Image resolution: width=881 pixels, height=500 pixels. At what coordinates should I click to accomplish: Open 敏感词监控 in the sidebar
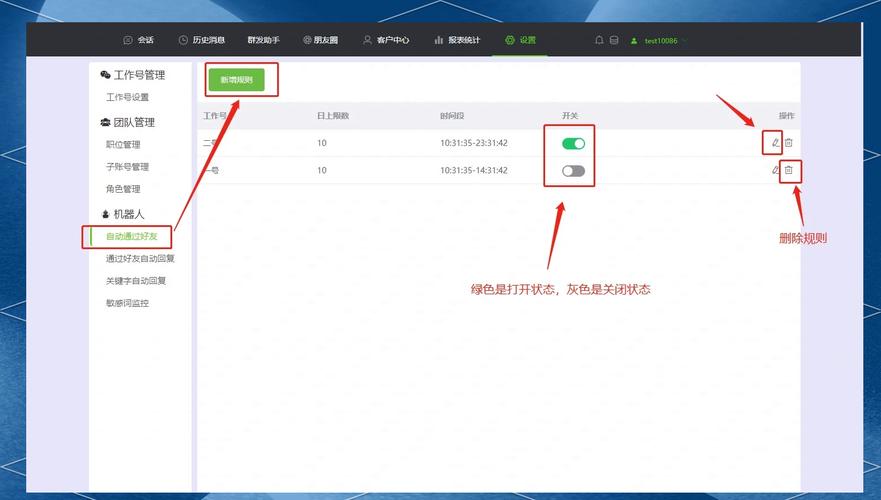pos(128,303)
